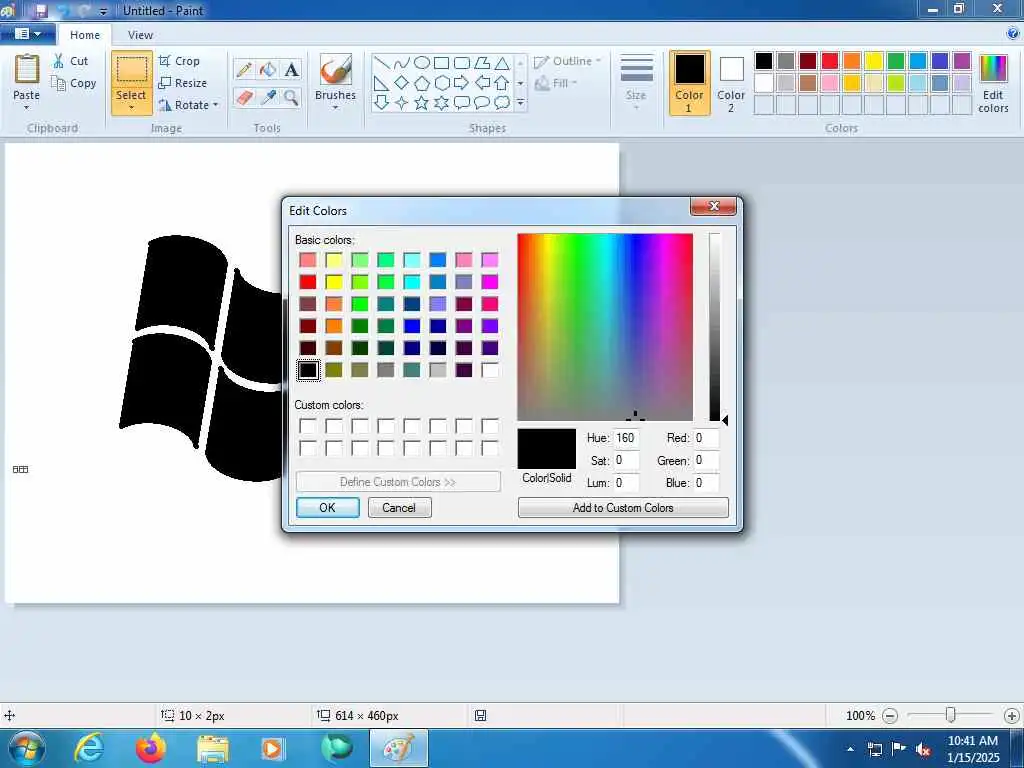The height and width of the screenshot is (768, 1024).
Task: Click the Save icon in title bar
Action: pyautogui.click(x=41, y=10)
